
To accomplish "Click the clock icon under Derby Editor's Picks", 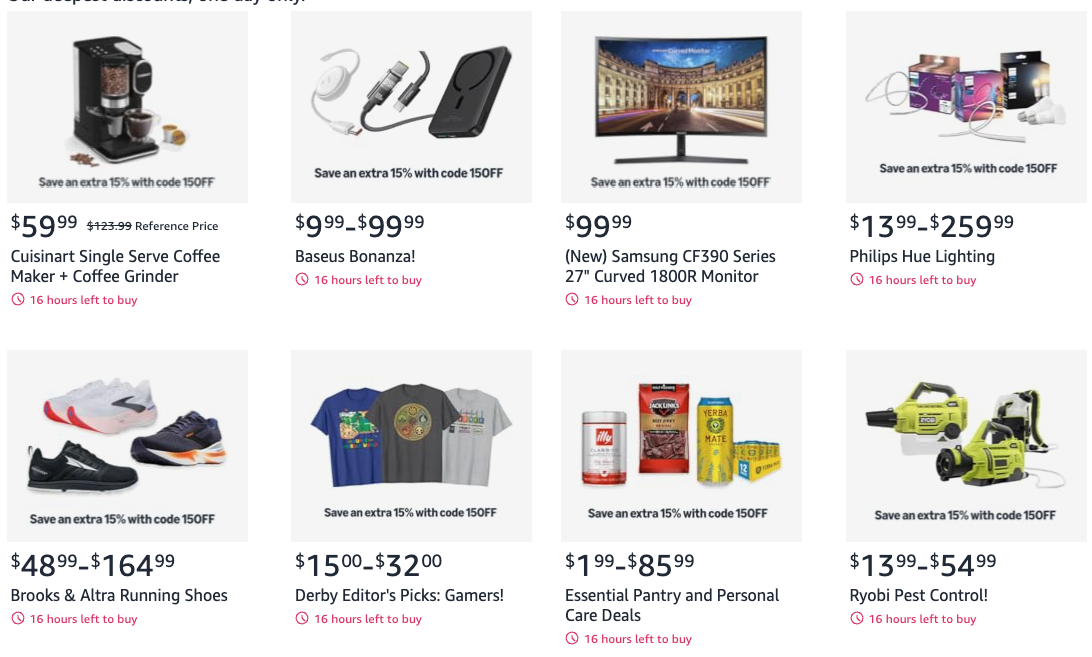I will coord(302,619).
